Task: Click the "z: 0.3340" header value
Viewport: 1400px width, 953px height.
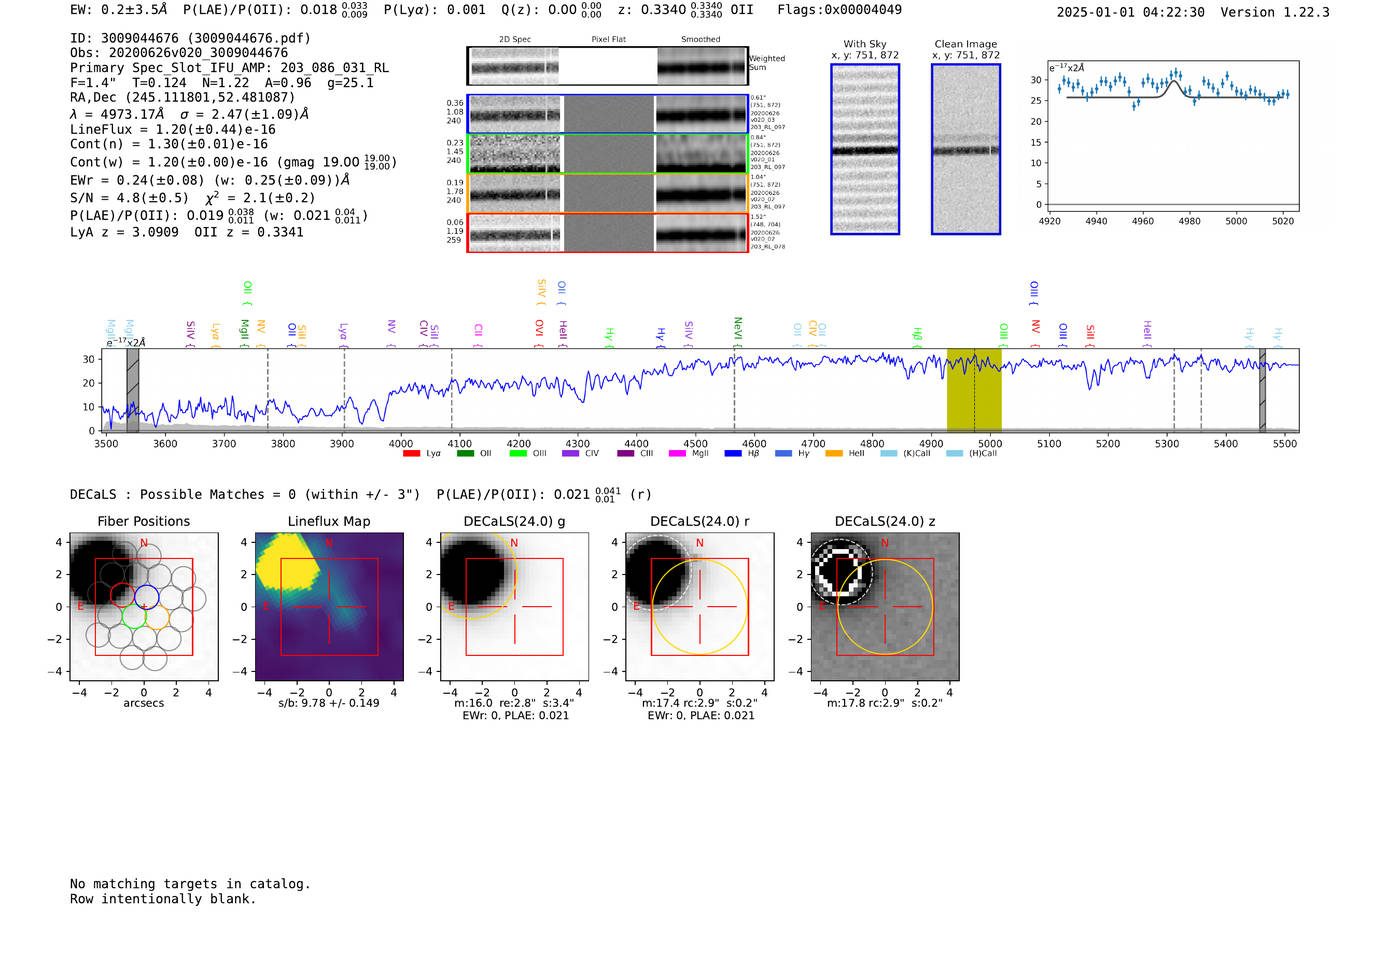Action: 670,10
